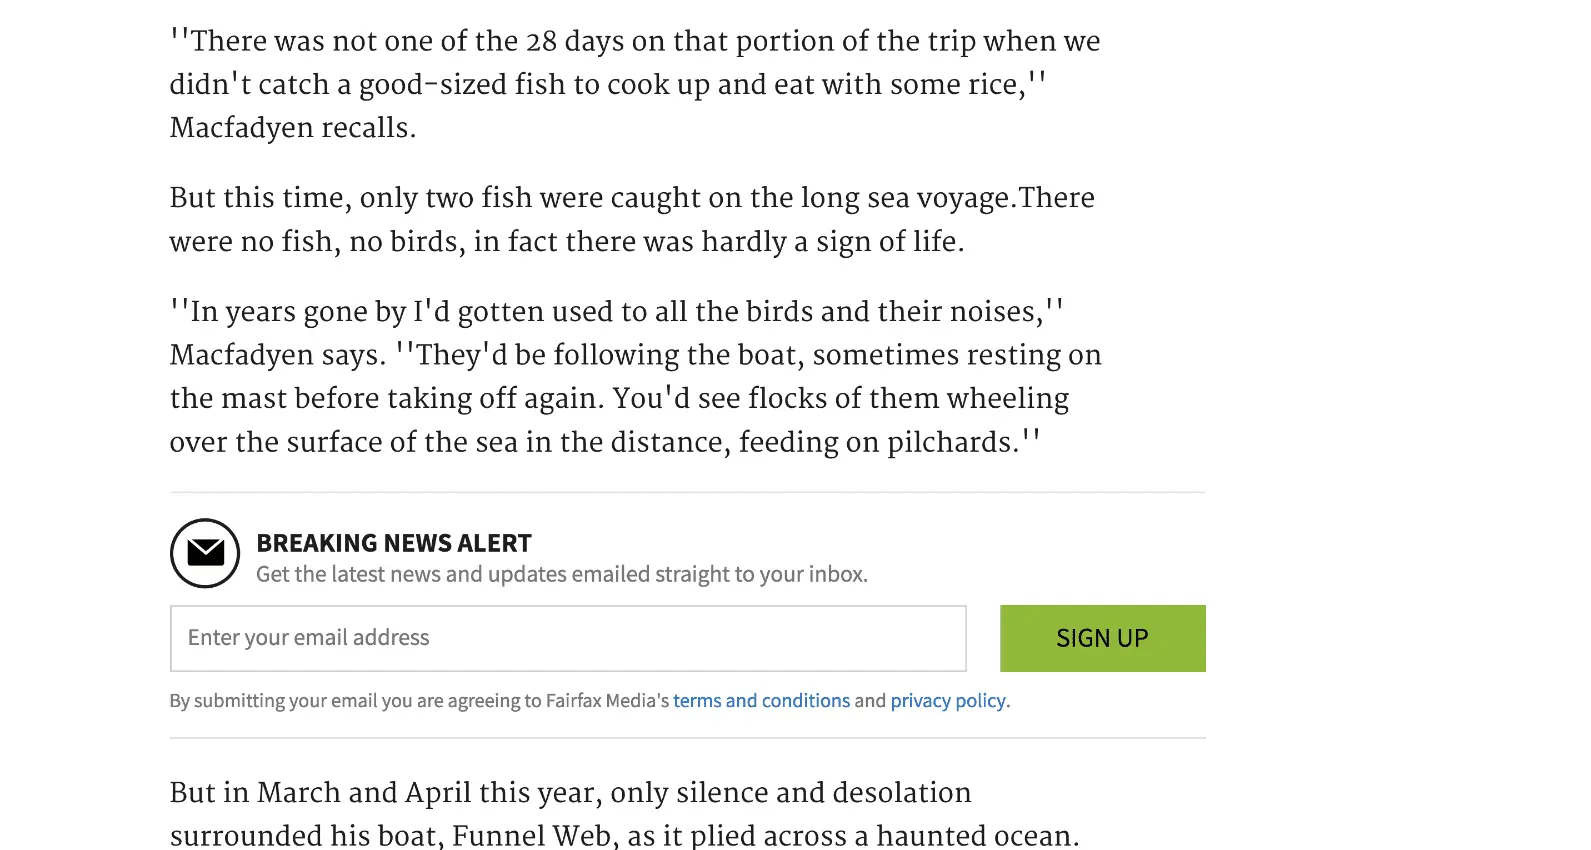Click the 'BREAKING NEWS ALERT' heading
Image resolution: width=1591 pixels, height=850 pixels.
(x=394, y=543)
